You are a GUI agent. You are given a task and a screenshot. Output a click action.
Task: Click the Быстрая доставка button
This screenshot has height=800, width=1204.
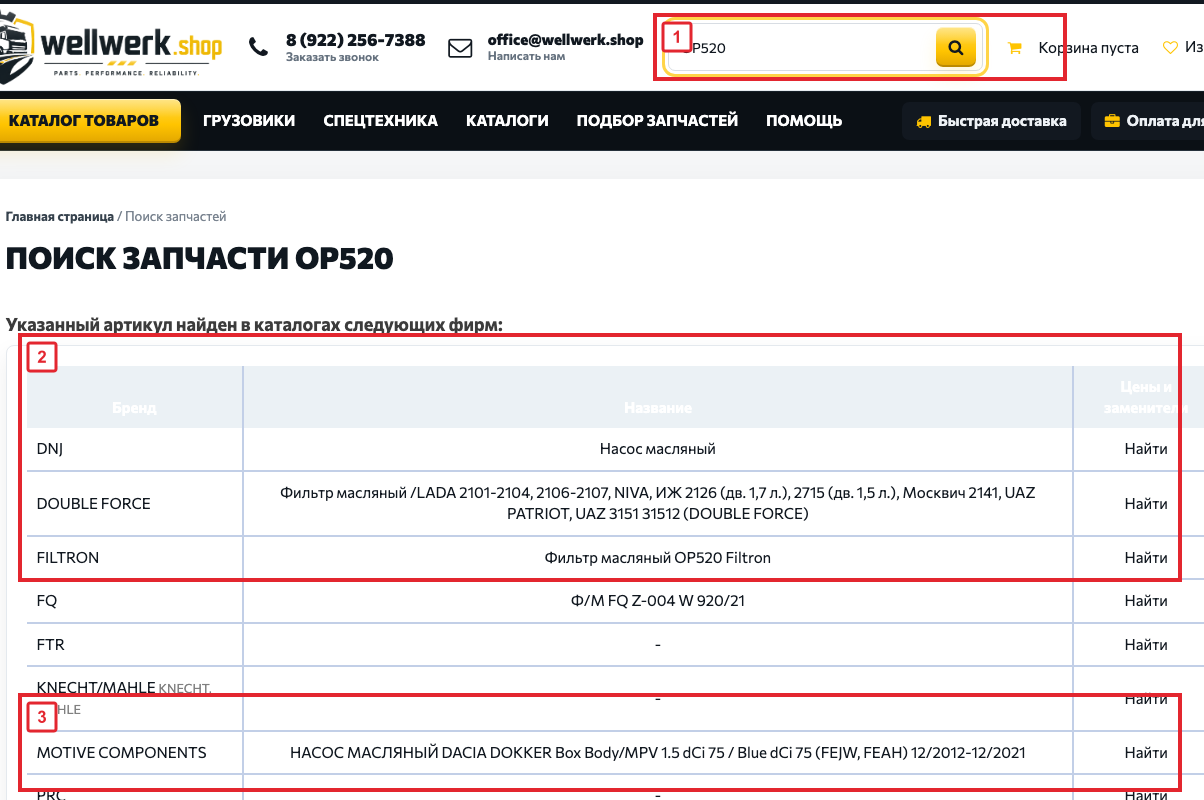[x=991, y=121]
